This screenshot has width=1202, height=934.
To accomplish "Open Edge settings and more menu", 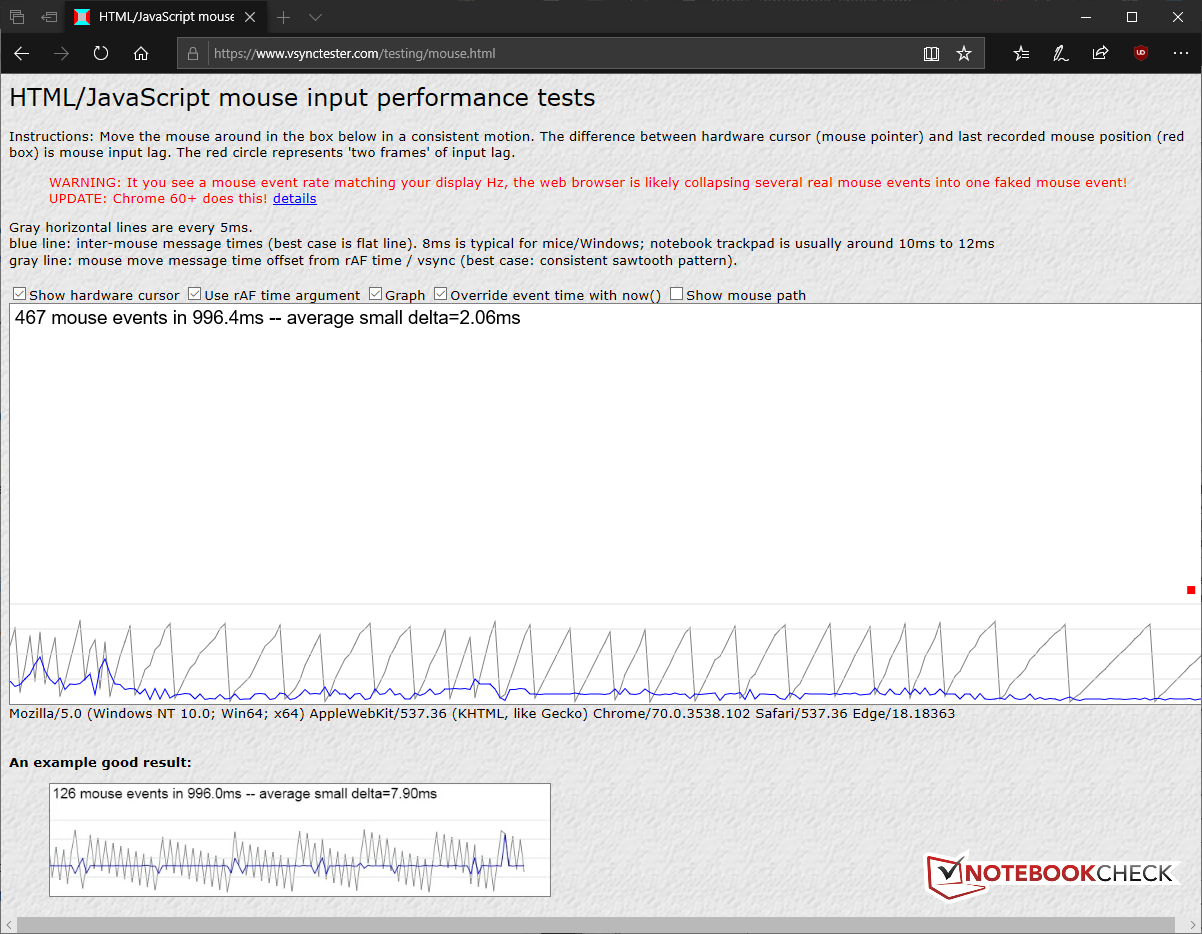I will (x=1181, y=53).
